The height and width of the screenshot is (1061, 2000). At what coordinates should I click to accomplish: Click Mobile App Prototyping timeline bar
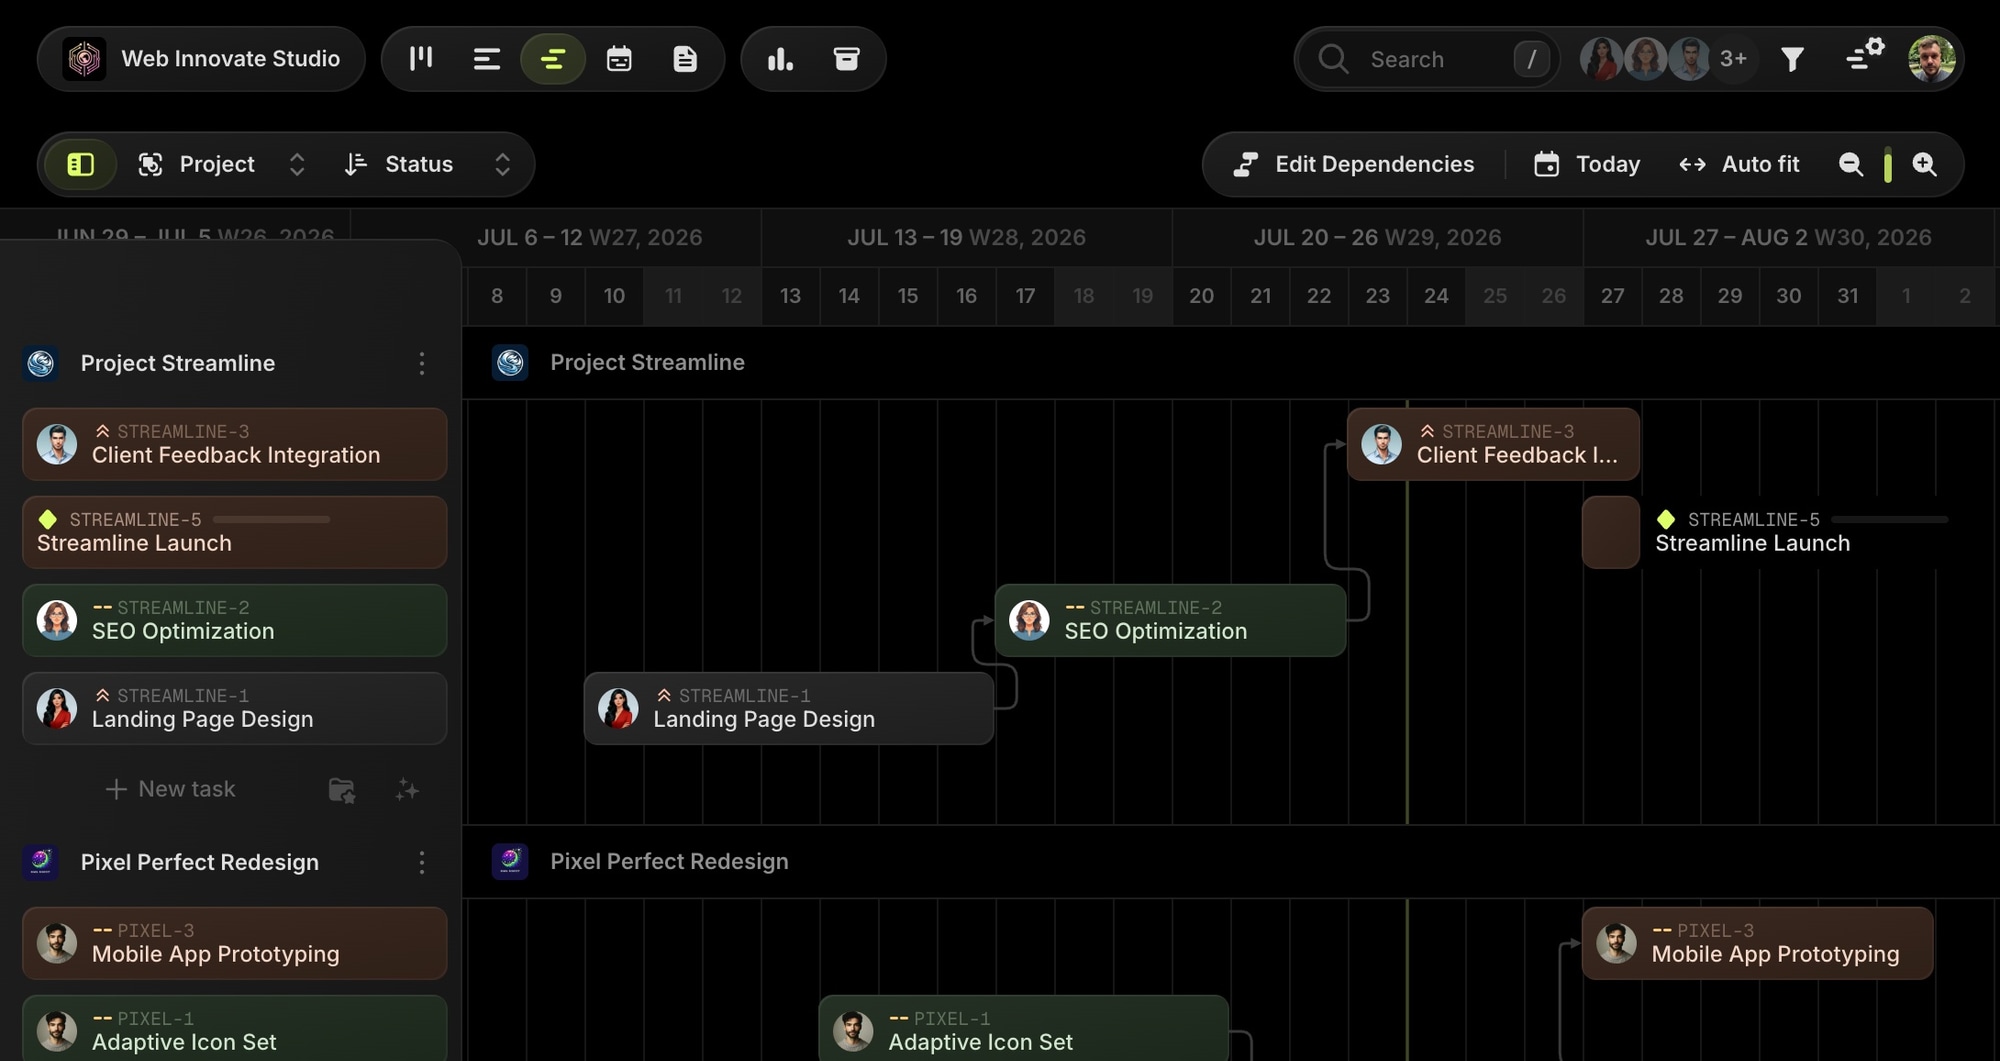1757,943
